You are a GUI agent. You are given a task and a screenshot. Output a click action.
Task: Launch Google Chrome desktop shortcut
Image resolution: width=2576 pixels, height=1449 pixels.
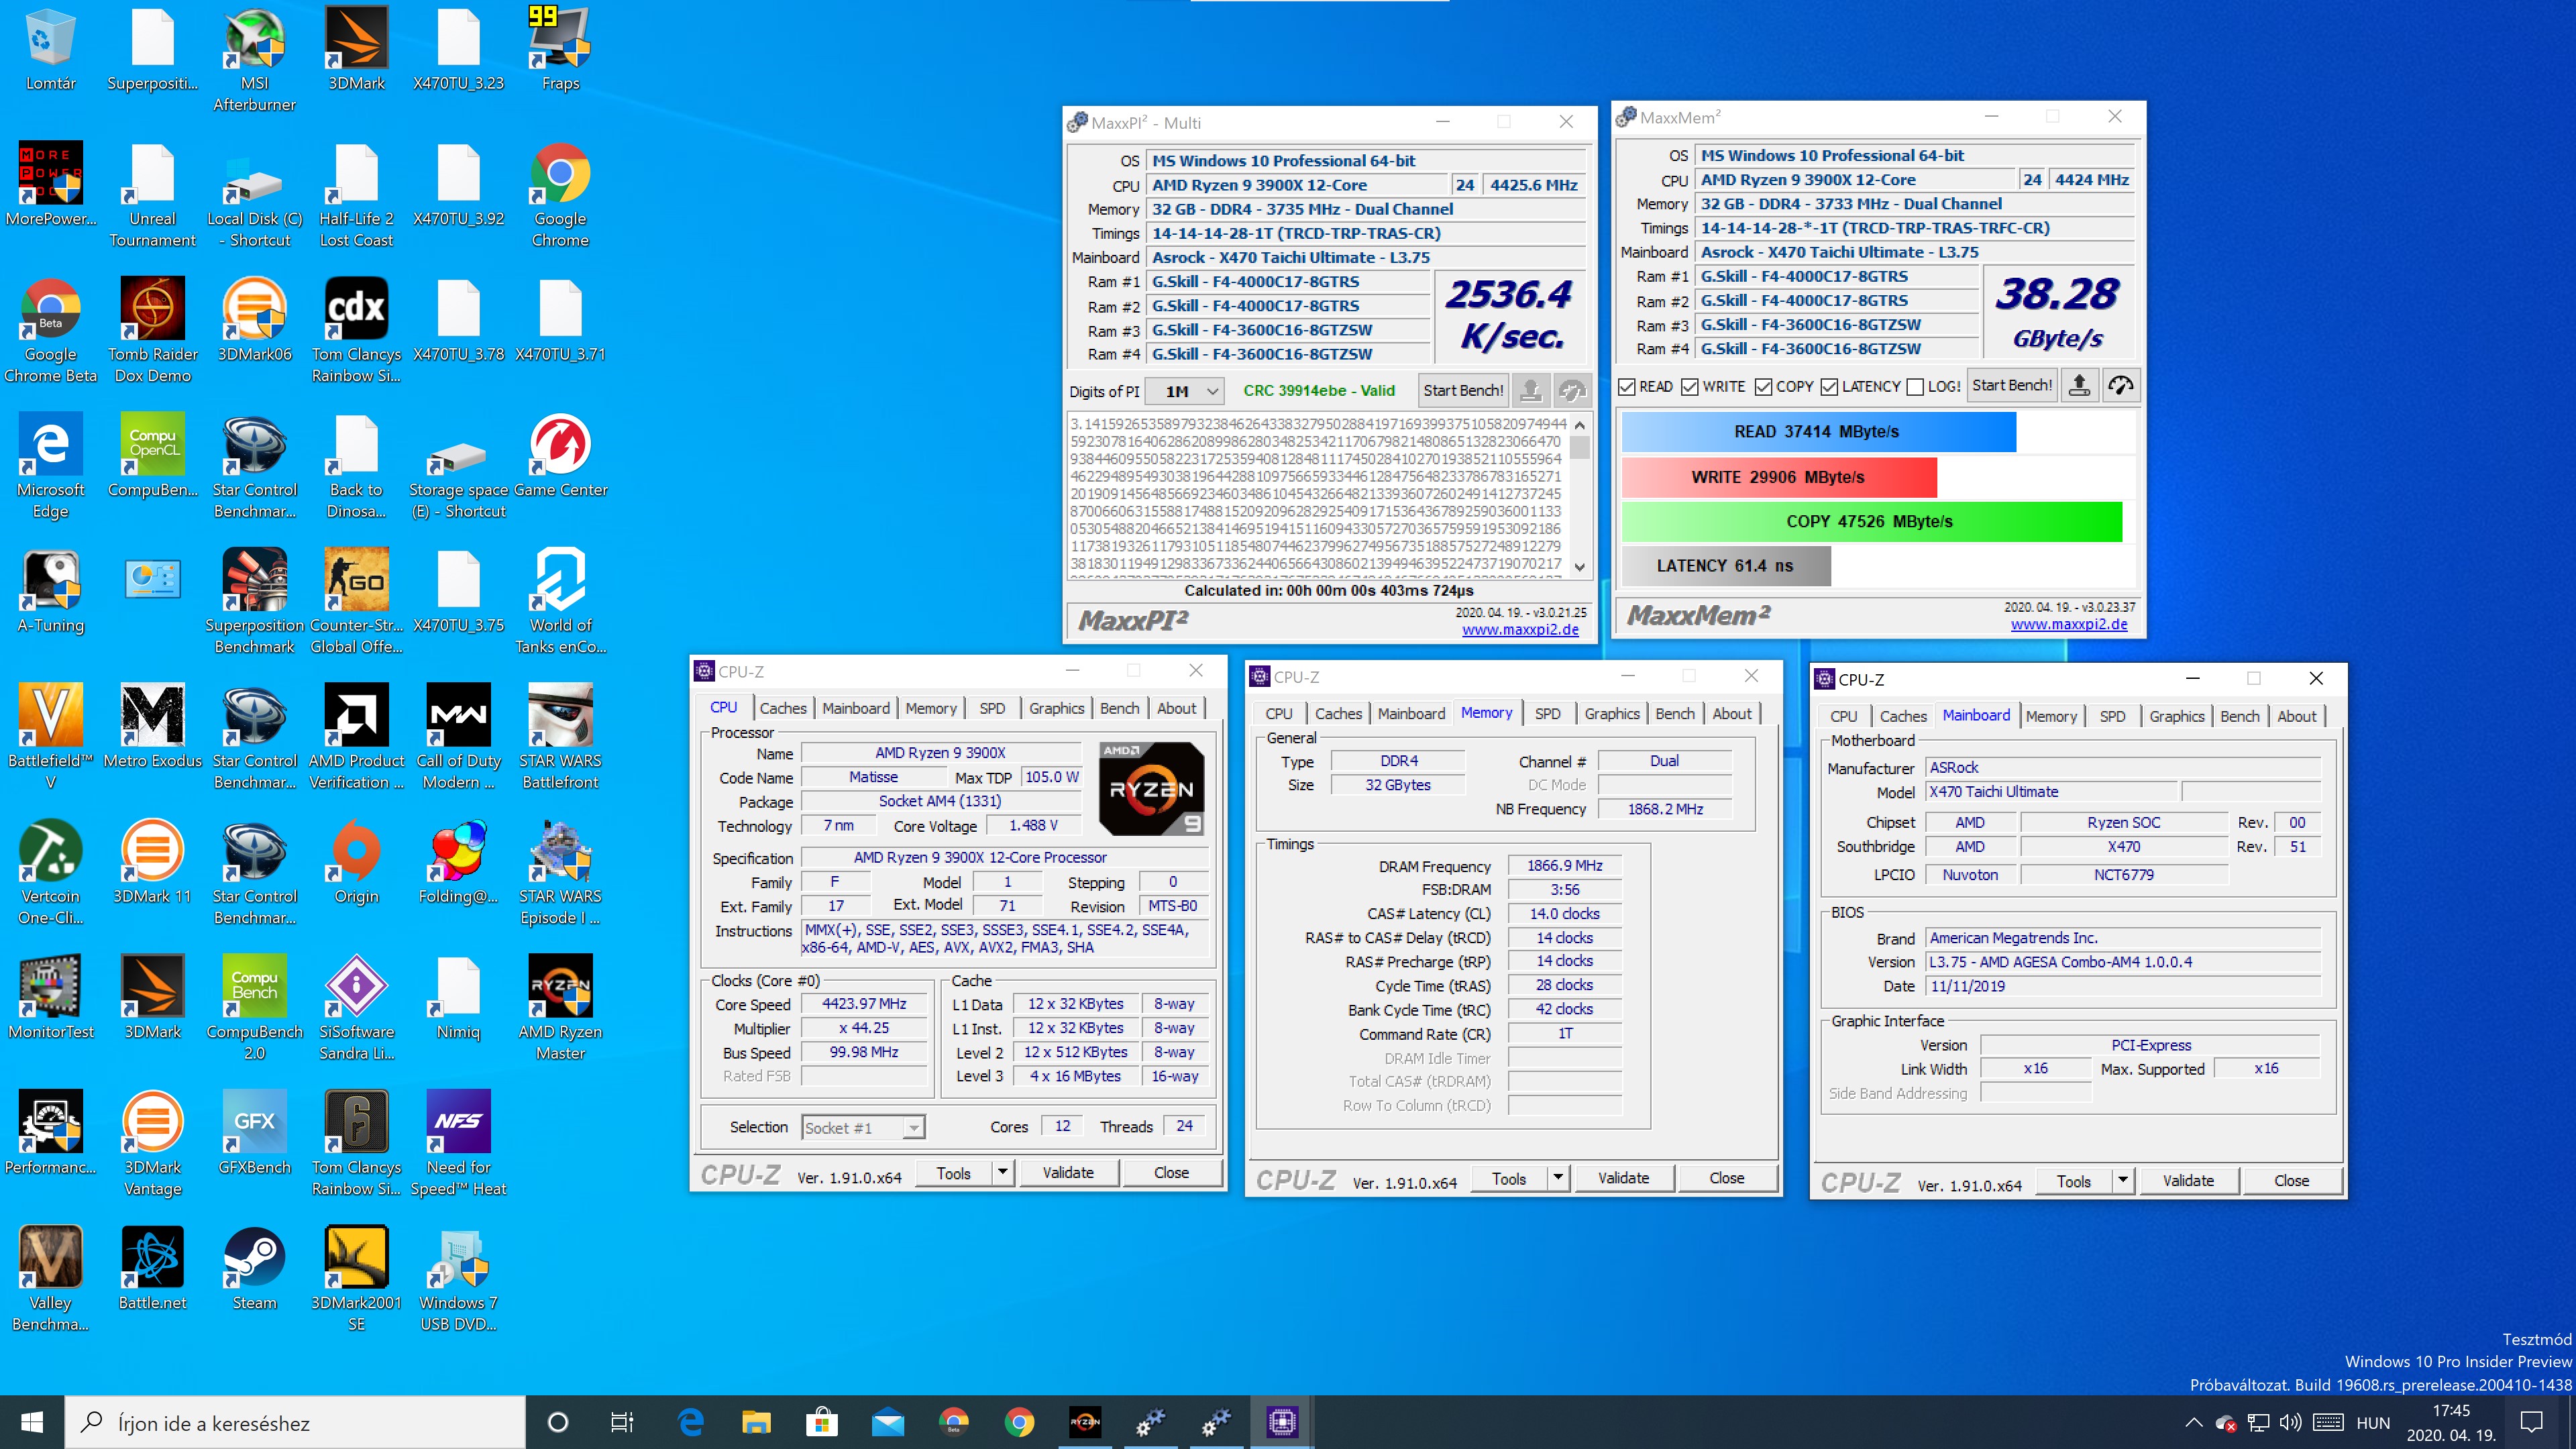[560, 196]
